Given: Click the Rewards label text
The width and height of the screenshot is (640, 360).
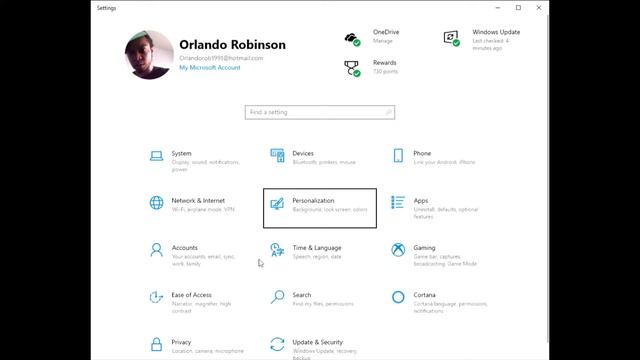Looking at the screenshot, I should (384, 62).
